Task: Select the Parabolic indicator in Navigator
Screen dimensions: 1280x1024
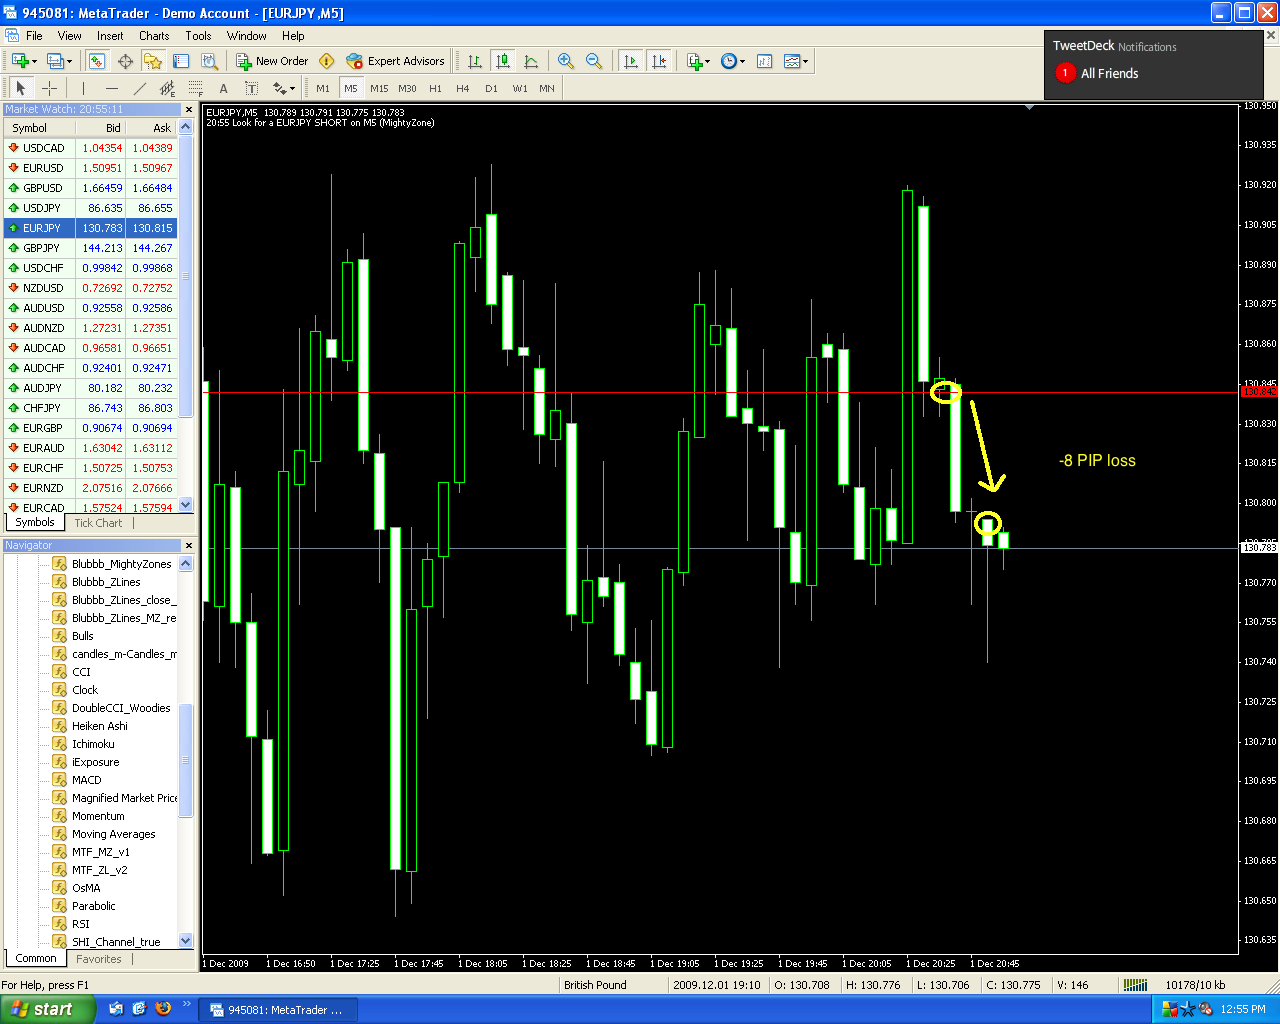Action: 94,906
